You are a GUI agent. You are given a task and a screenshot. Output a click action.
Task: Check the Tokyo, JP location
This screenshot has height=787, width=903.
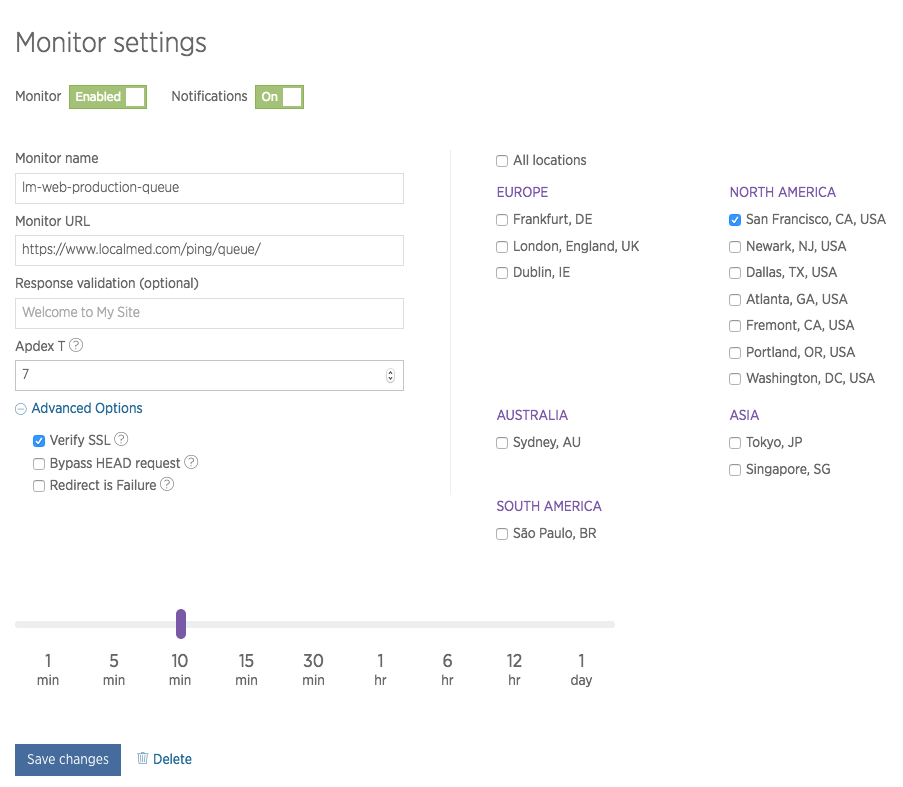(x=734, y=442)
